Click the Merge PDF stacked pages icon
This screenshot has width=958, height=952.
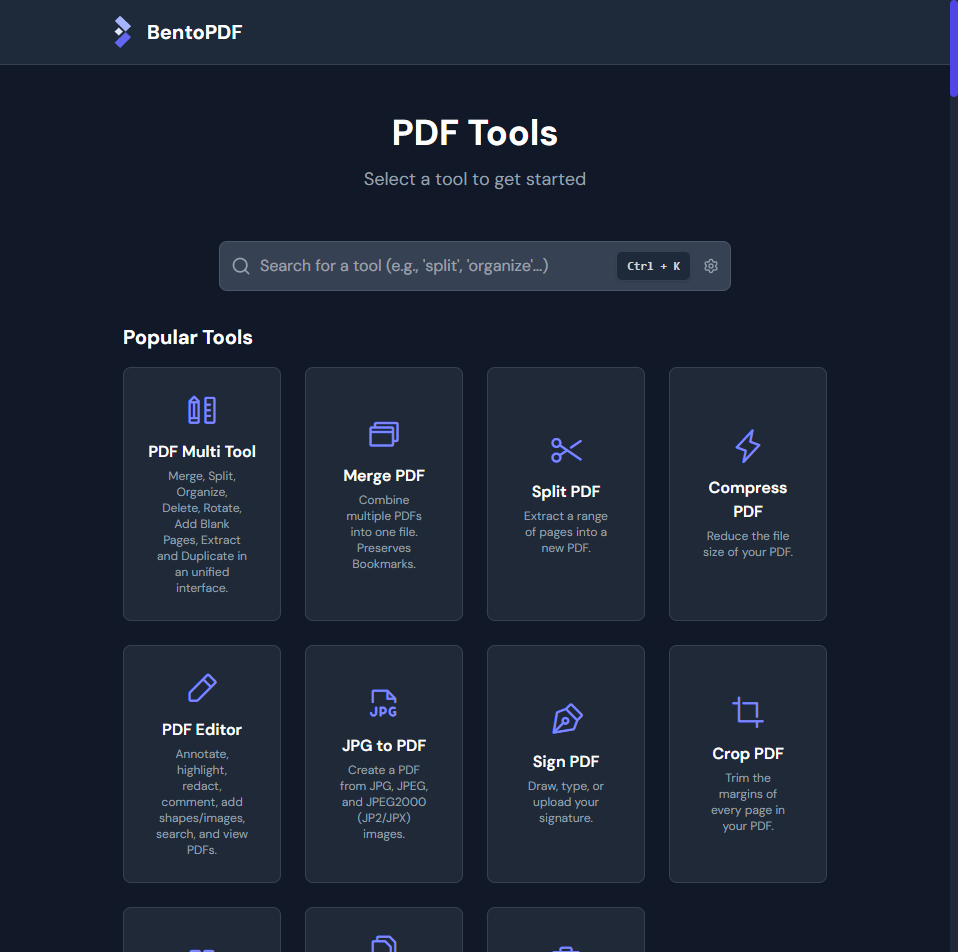pyautogui.click(x=384, y=434)
